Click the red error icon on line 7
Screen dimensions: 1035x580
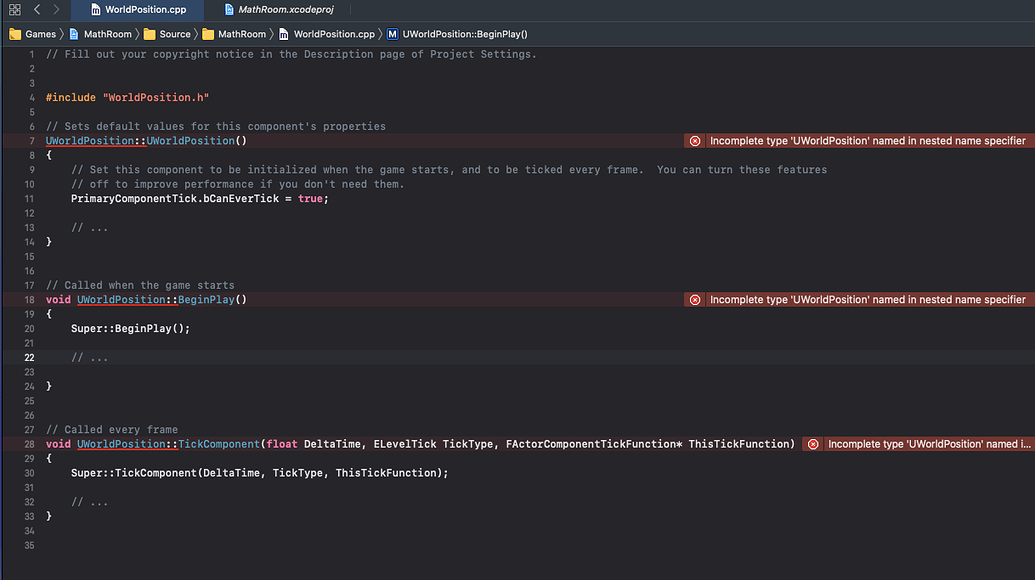[695, 140]
